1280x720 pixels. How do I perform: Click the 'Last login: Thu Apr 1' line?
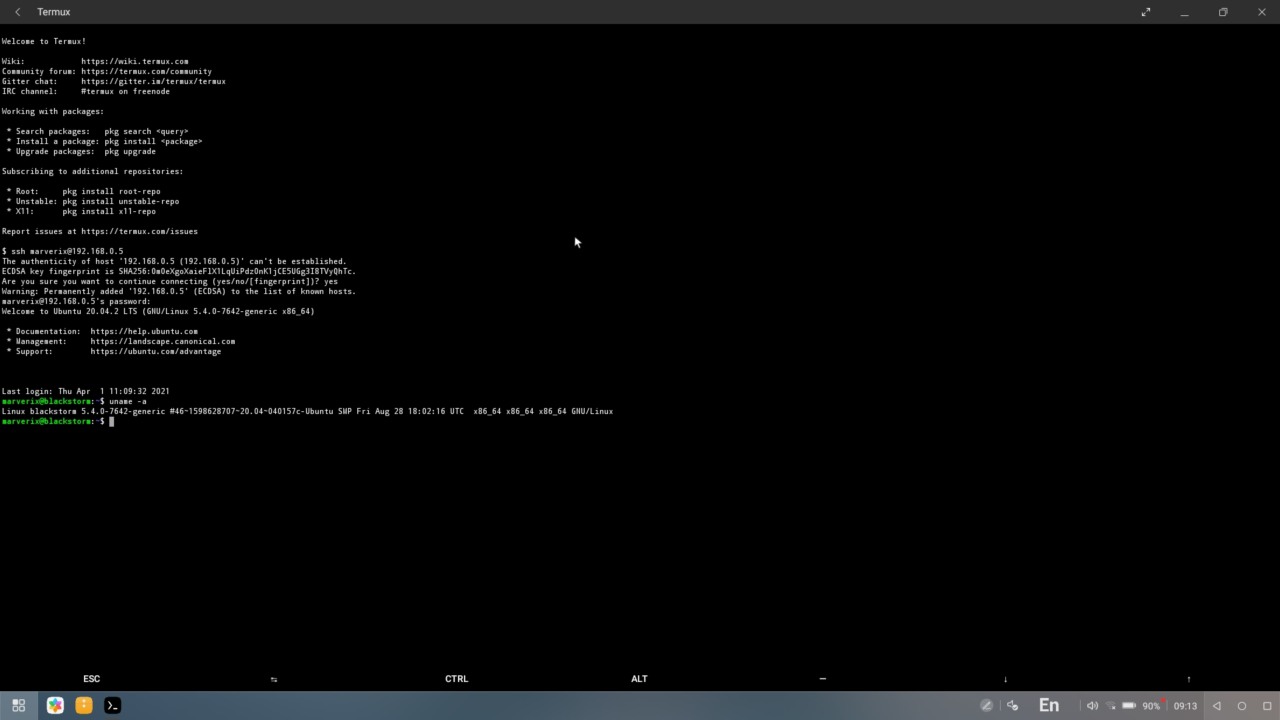click(x=85, y=391)
